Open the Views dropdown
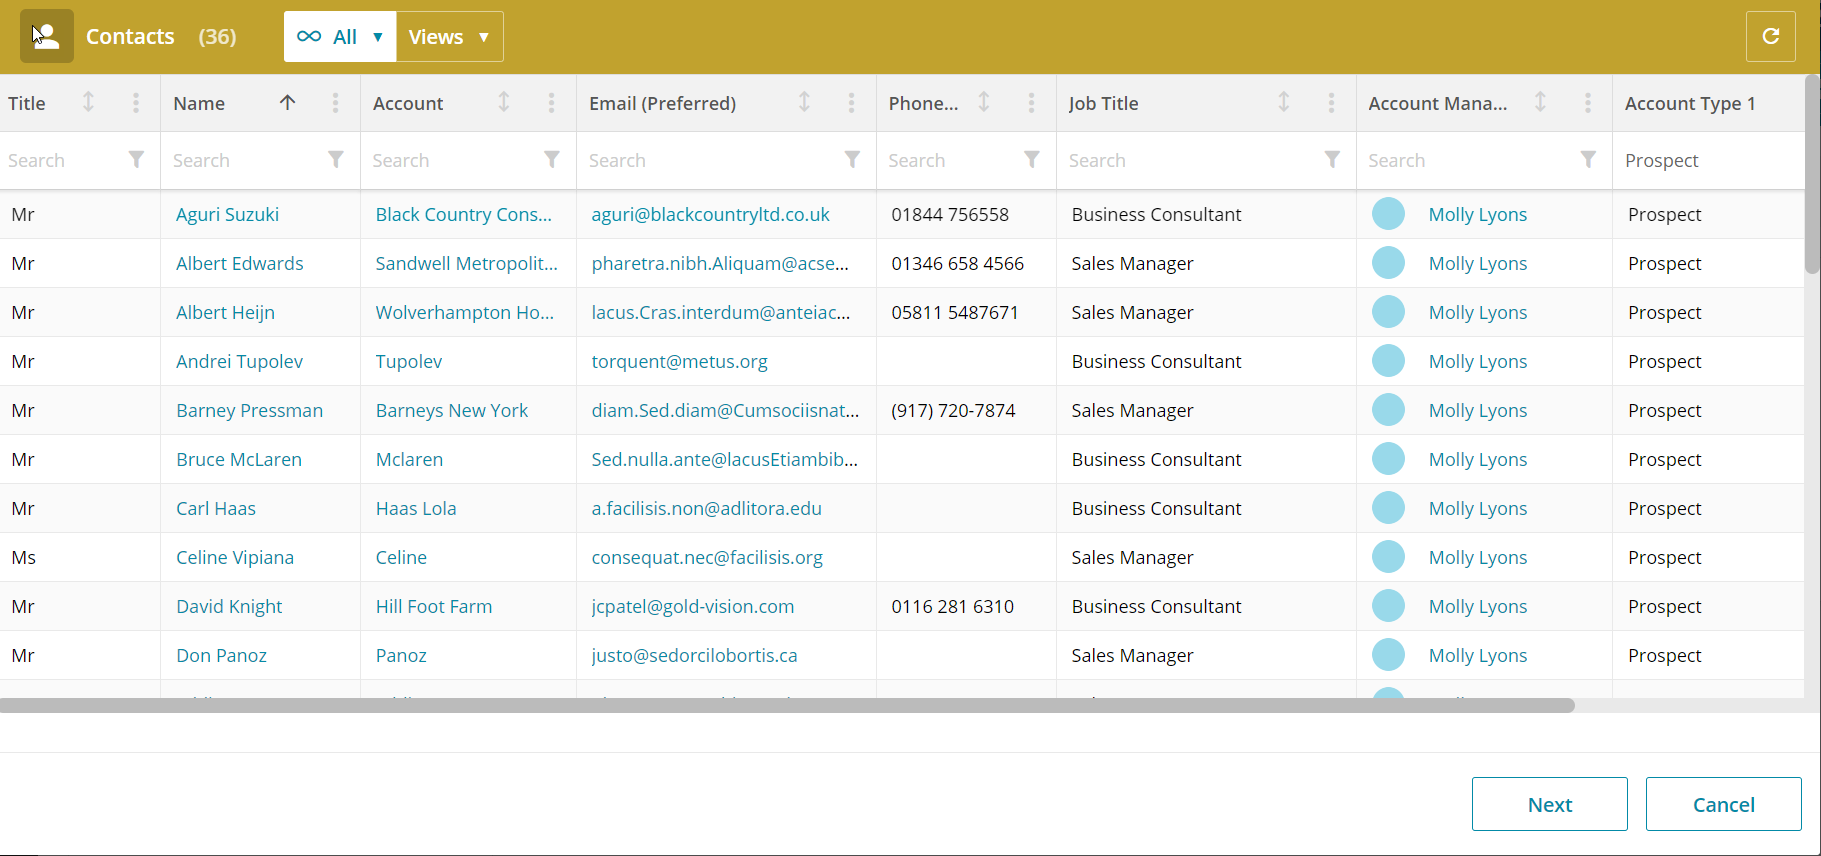The width and height of the screenshot is (1821, 856). [x=450, y=37]
